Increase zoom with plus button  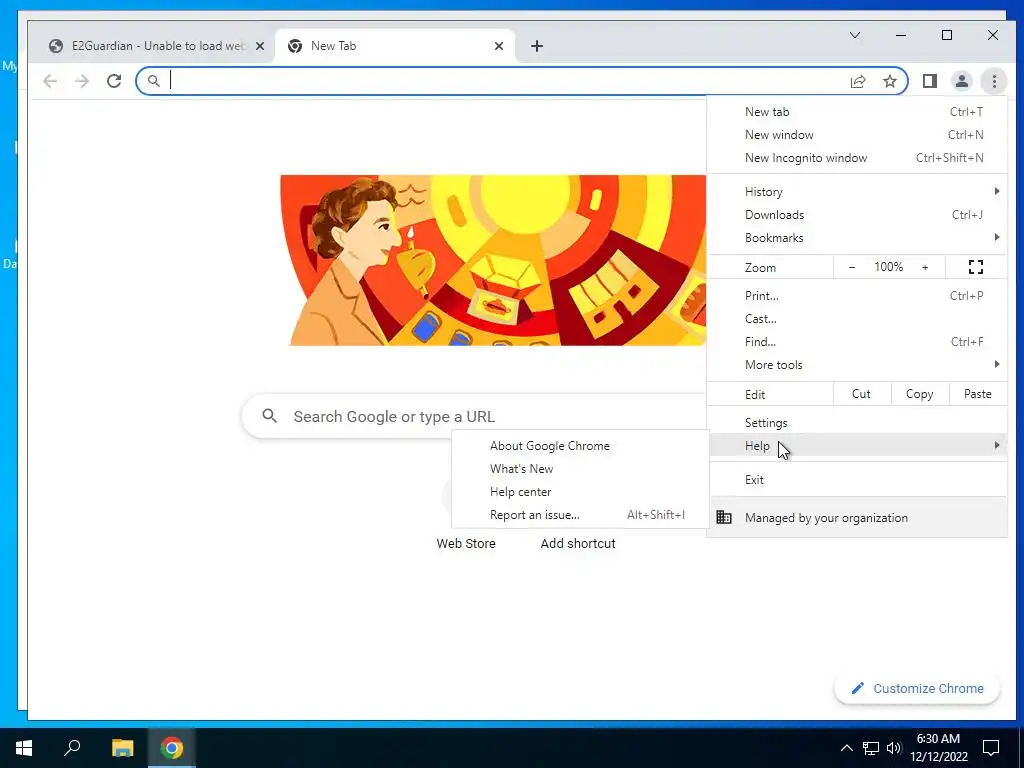(x=925, y=267)
